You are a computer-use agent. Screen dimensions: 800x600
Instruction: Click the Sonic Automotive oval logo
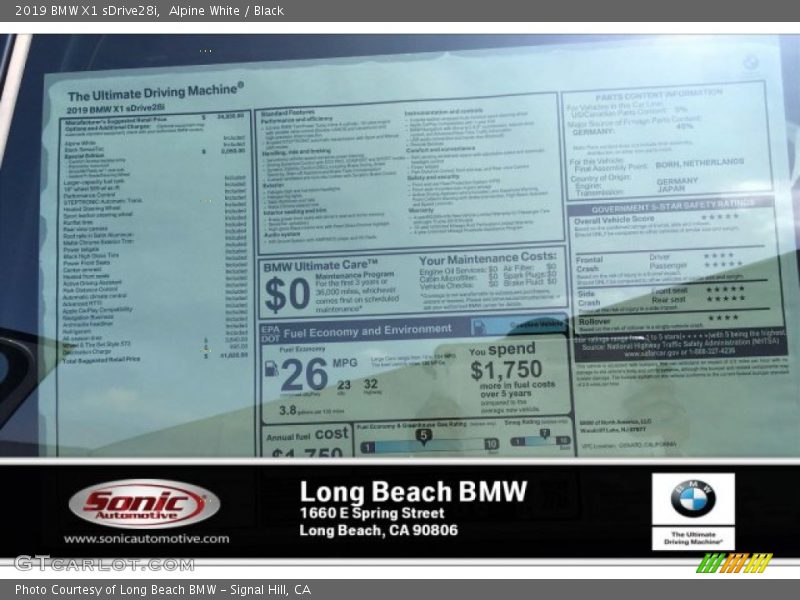pos(144,503)
